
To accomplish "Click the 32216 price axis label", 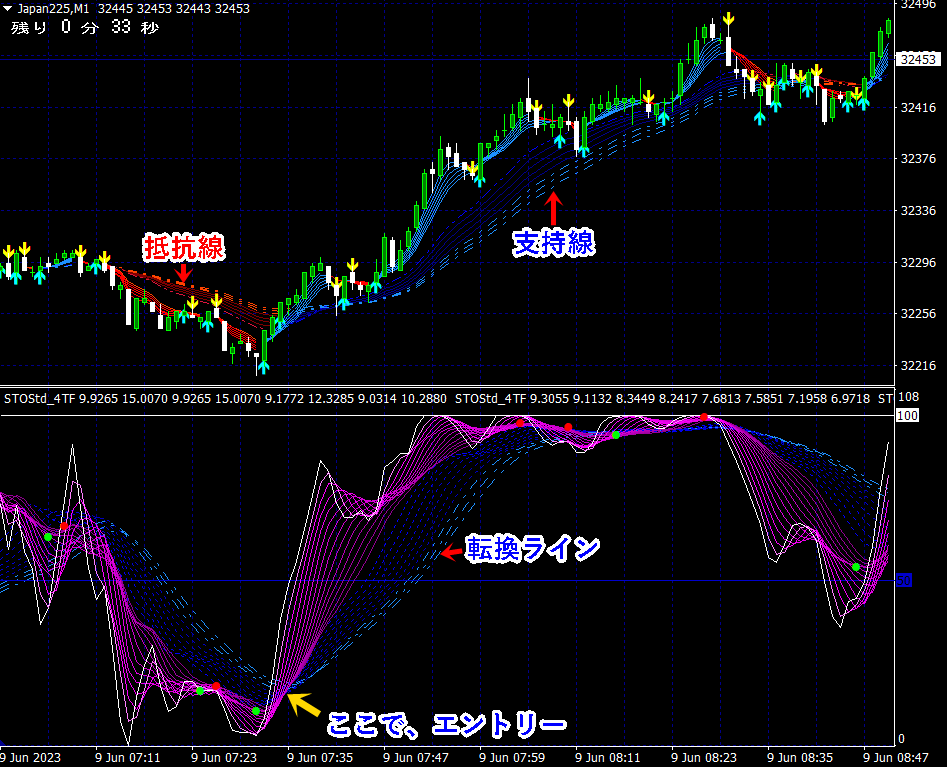I will 918,365.
